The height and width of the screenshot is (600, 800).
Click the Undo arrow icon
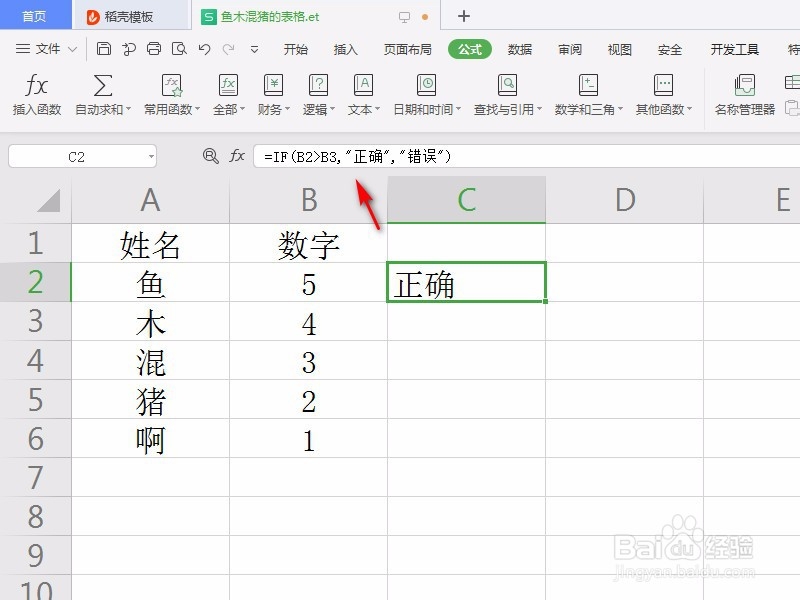click(205, 49)
